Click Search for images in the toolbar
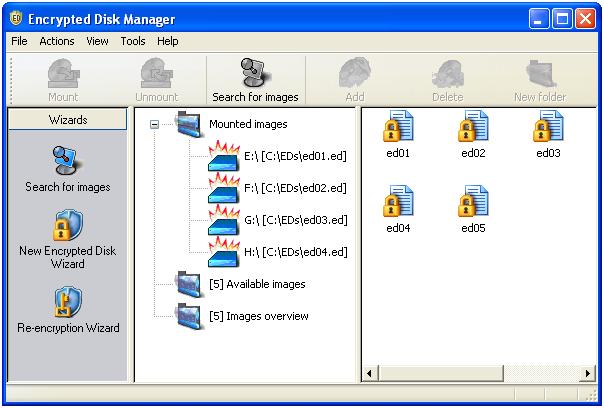Viewport: 604px width, 408px height. pos(255,80)
